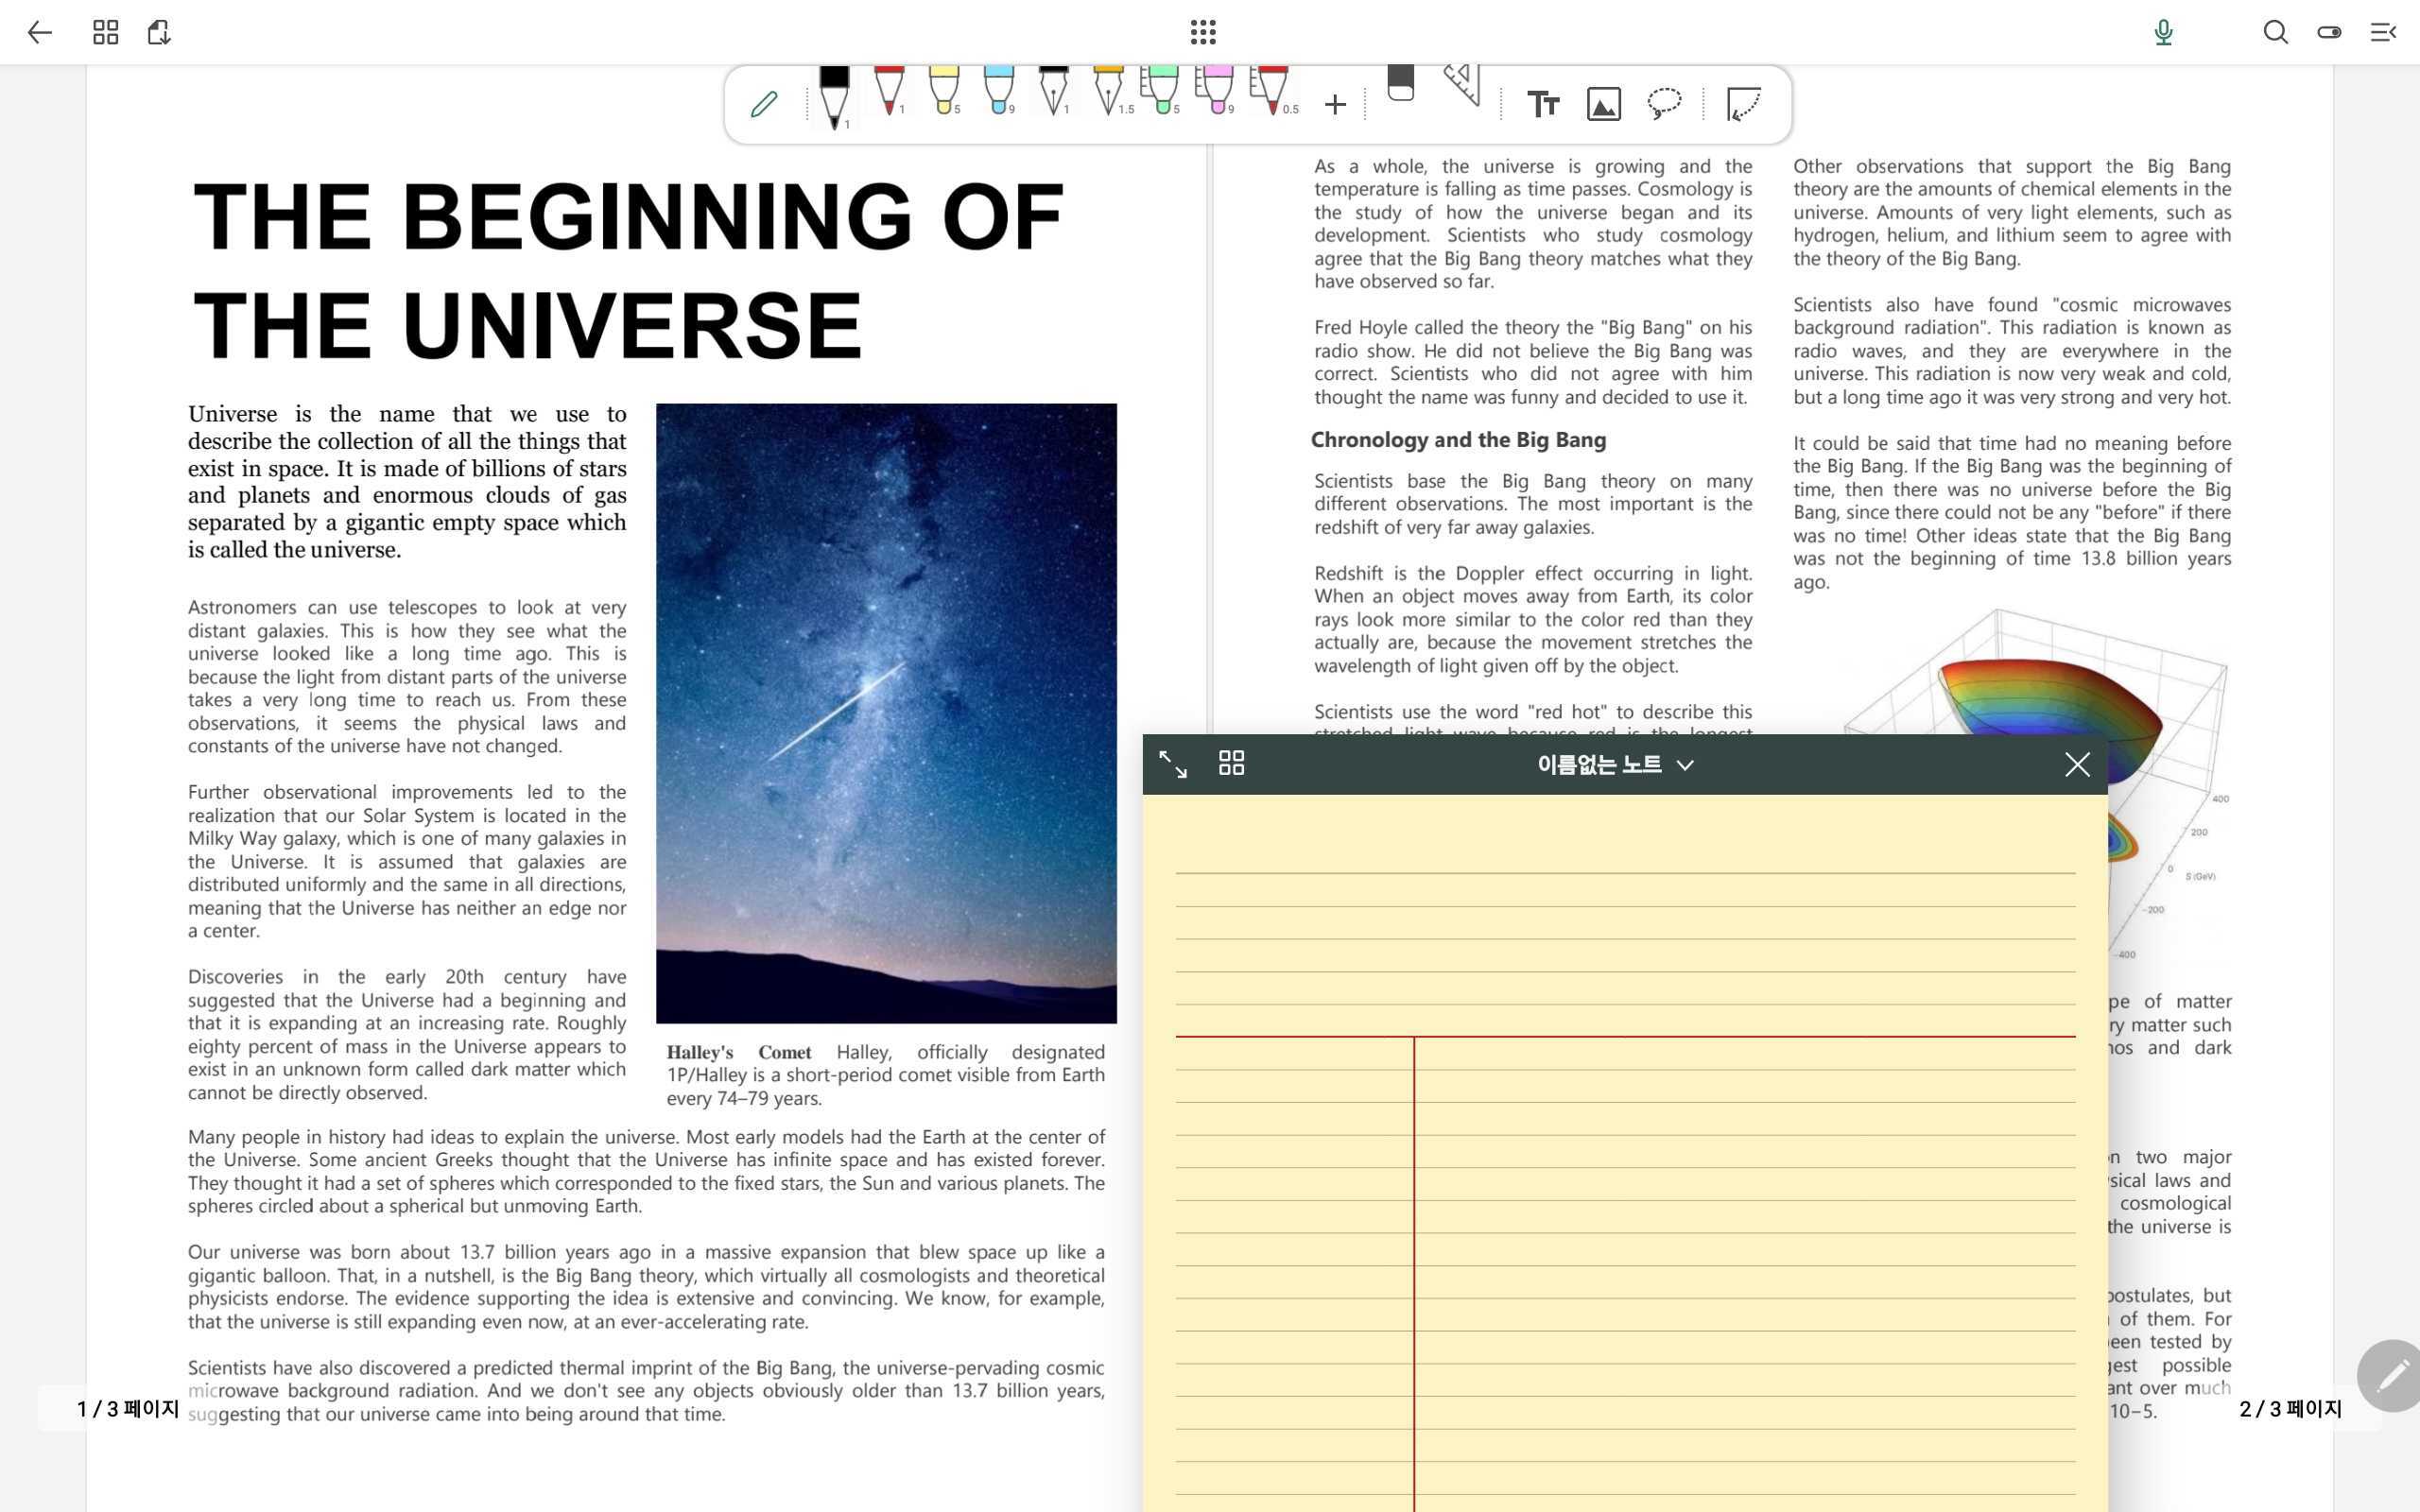Click the floating round pencil button
Viewport: 2420px width, 1512px height.
(2391, 1376)
